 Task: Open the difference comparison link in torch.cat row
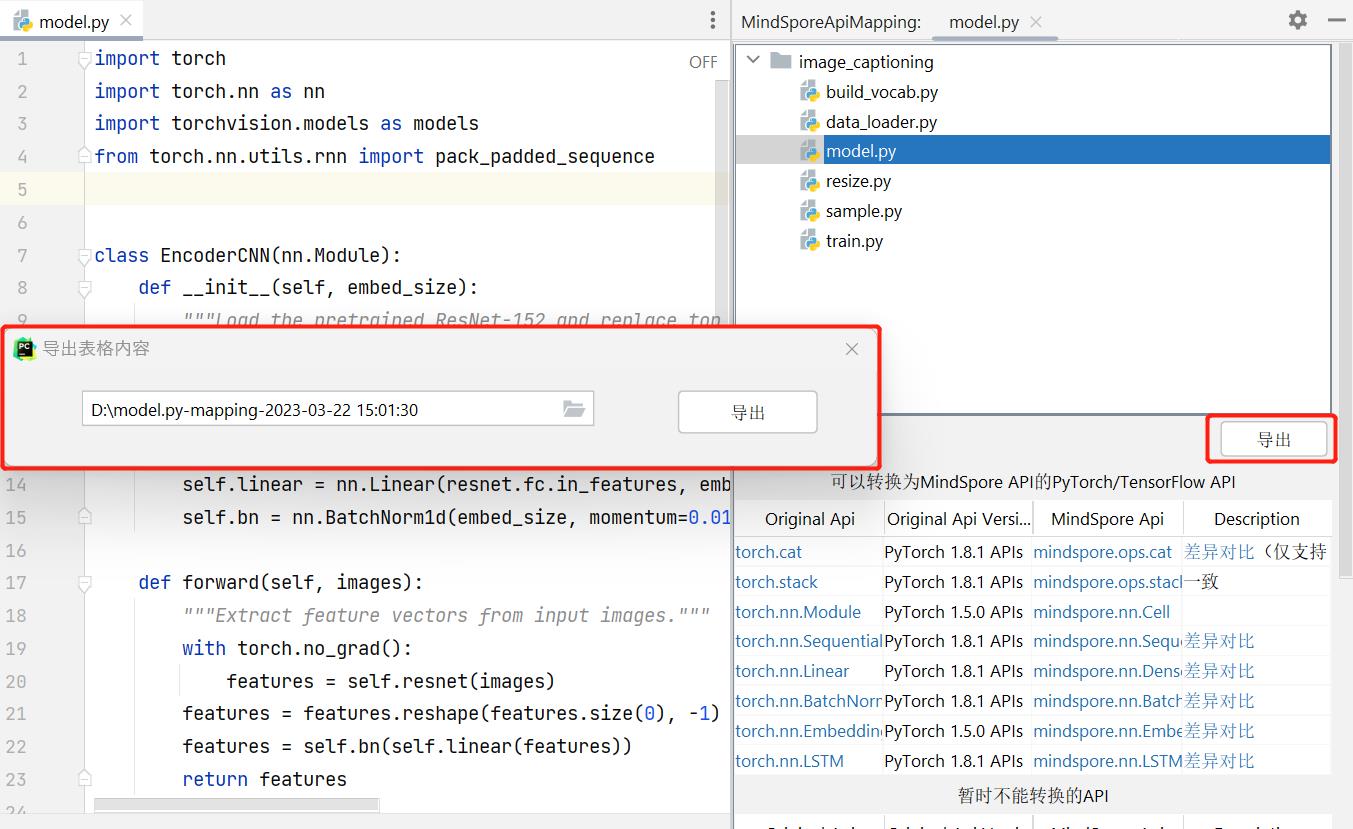coord(1219,552)
